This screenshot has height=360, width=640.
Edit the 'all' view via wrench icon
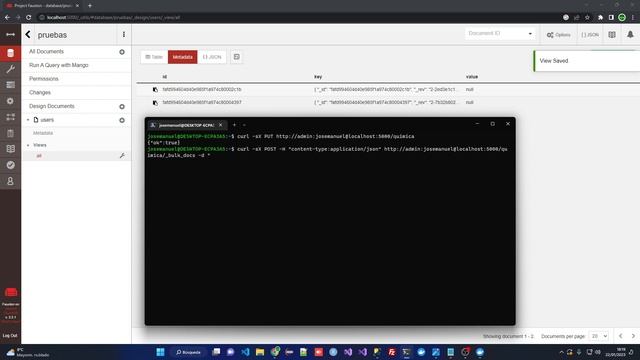pos(122,156)
